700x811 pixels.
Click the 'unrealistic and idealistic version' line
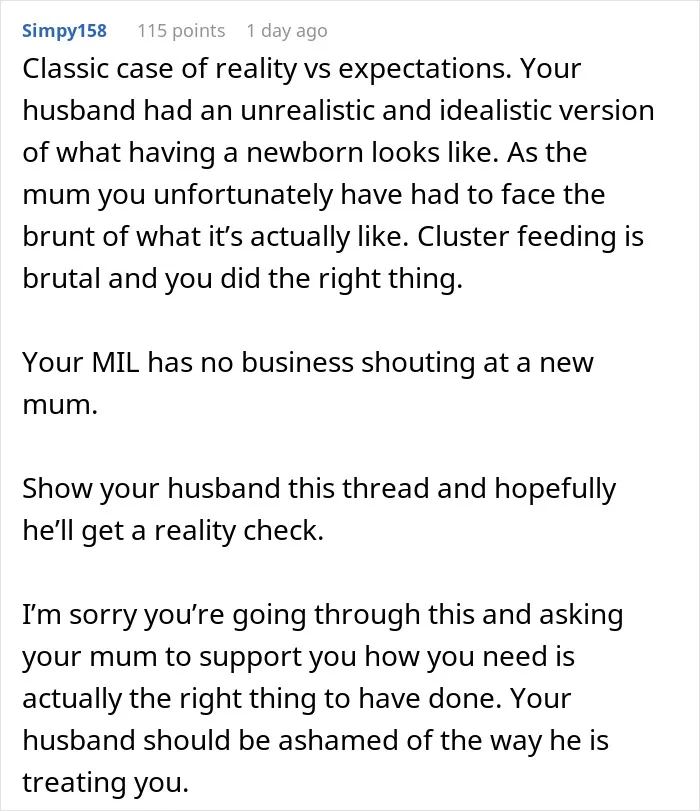tap(447, 111)
